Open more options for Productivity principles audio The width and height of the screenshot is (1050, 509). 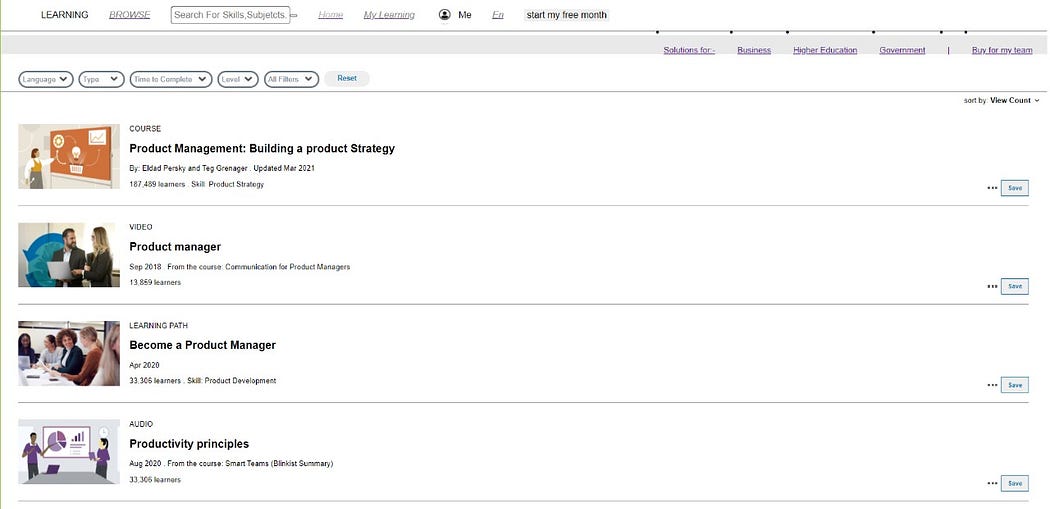[x=992, y=484]
